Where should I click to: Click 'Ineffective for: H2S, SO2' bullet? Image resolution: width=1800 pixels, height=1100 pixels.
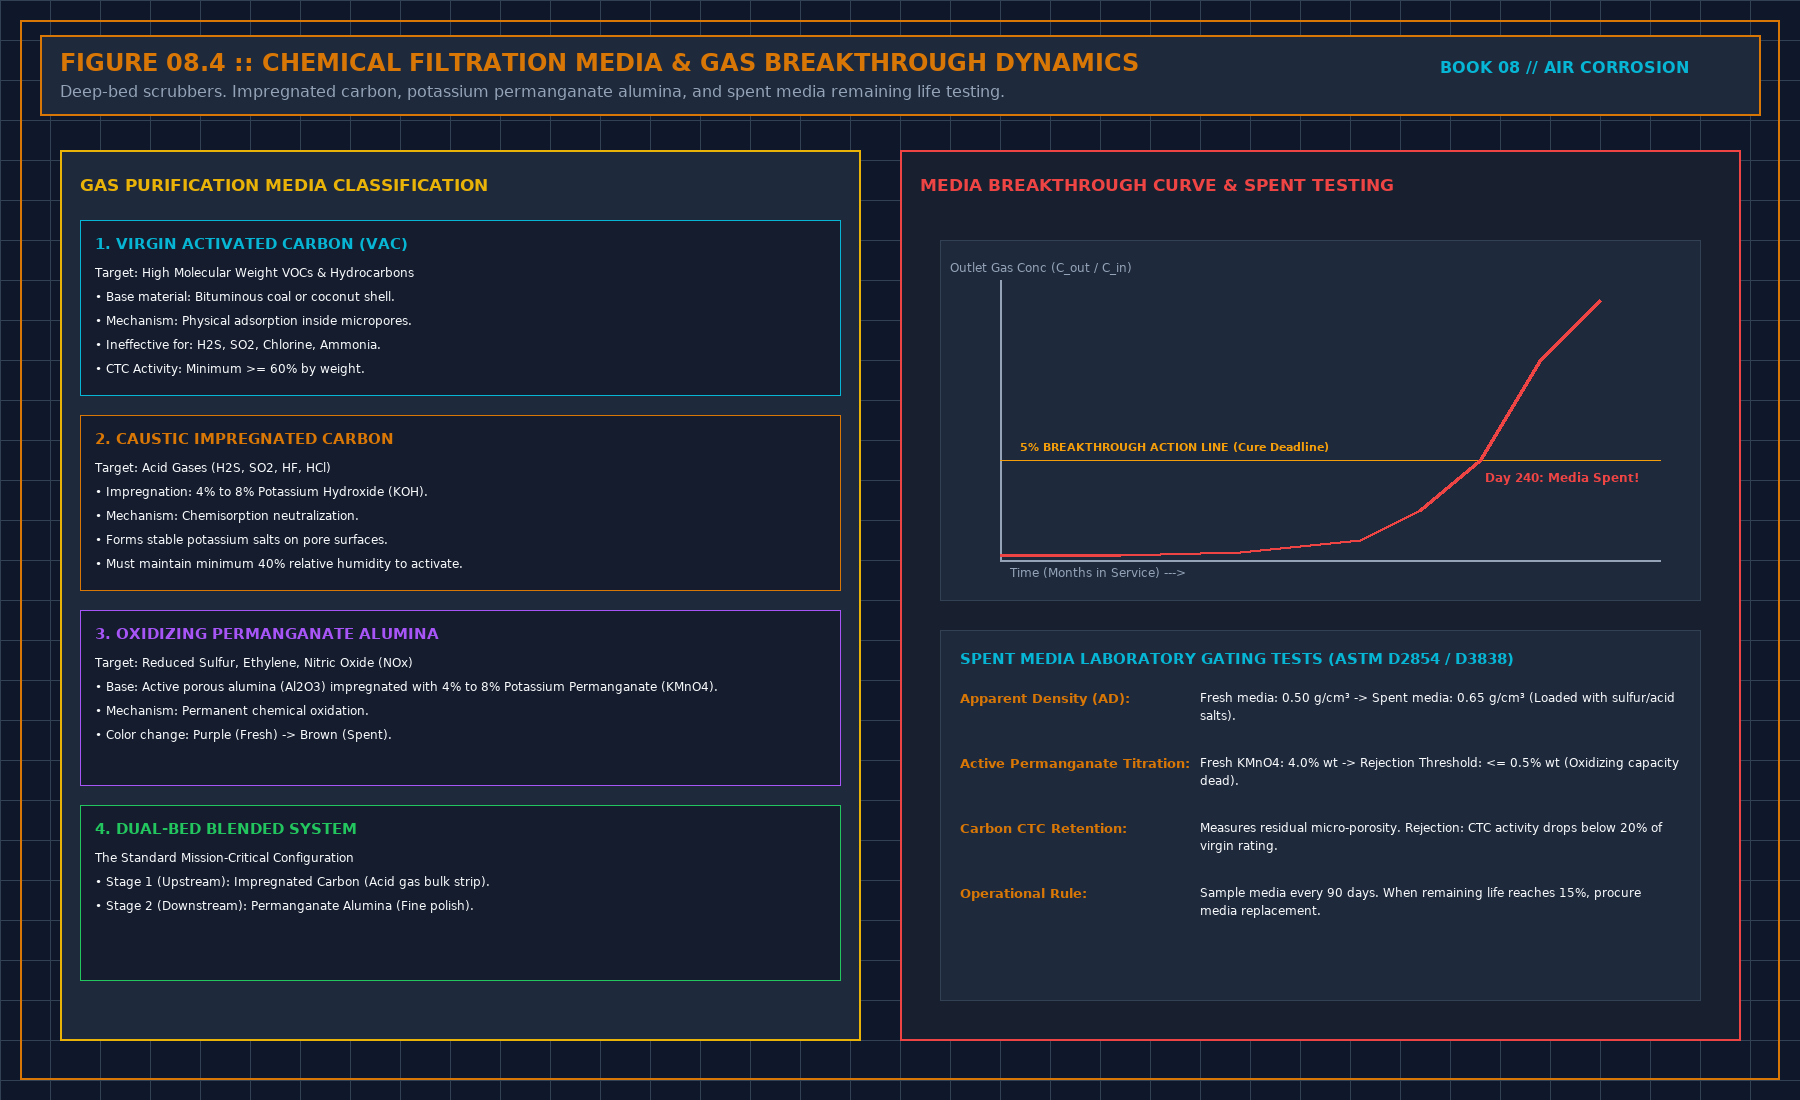(238, 345)
